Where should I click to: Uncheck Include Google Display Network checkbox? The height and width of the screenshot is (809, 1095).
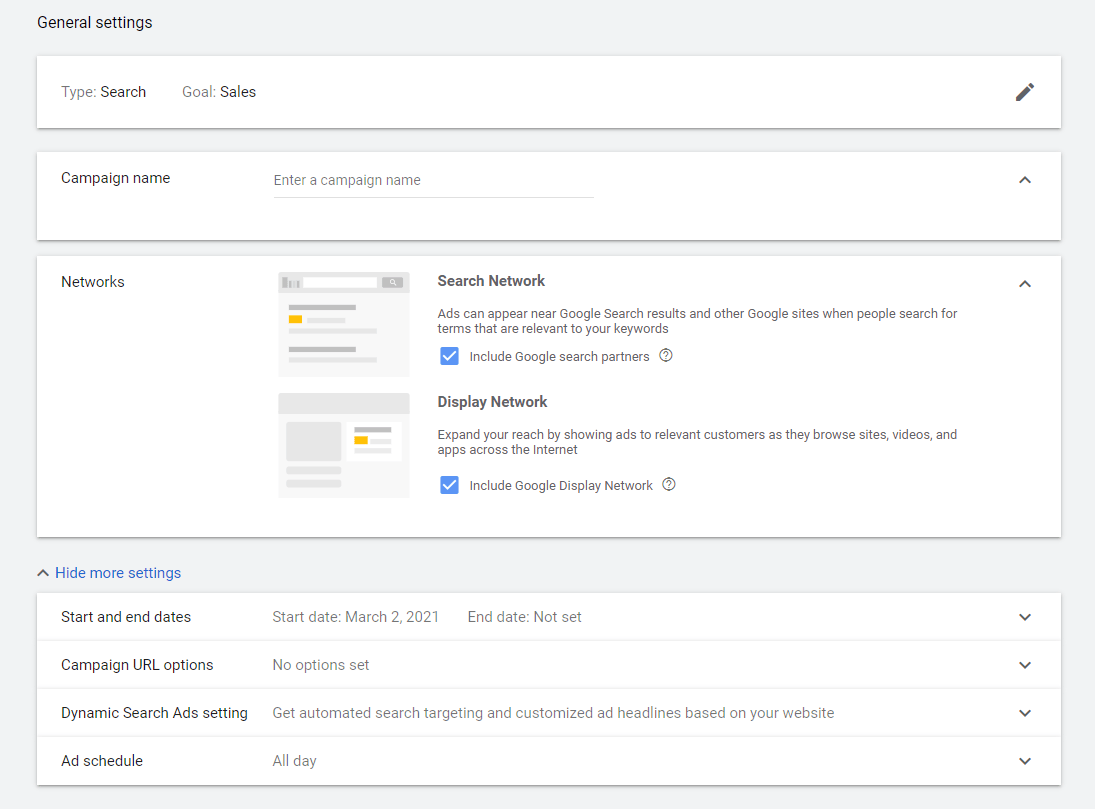[450, 485]
